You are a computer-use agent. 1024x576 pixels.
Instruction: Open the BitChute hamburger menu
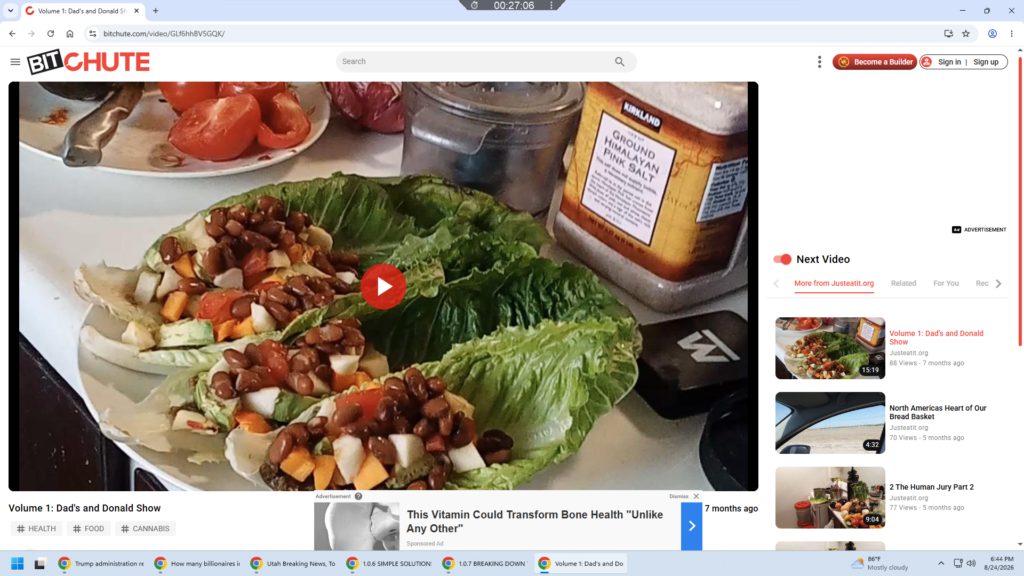15,62
